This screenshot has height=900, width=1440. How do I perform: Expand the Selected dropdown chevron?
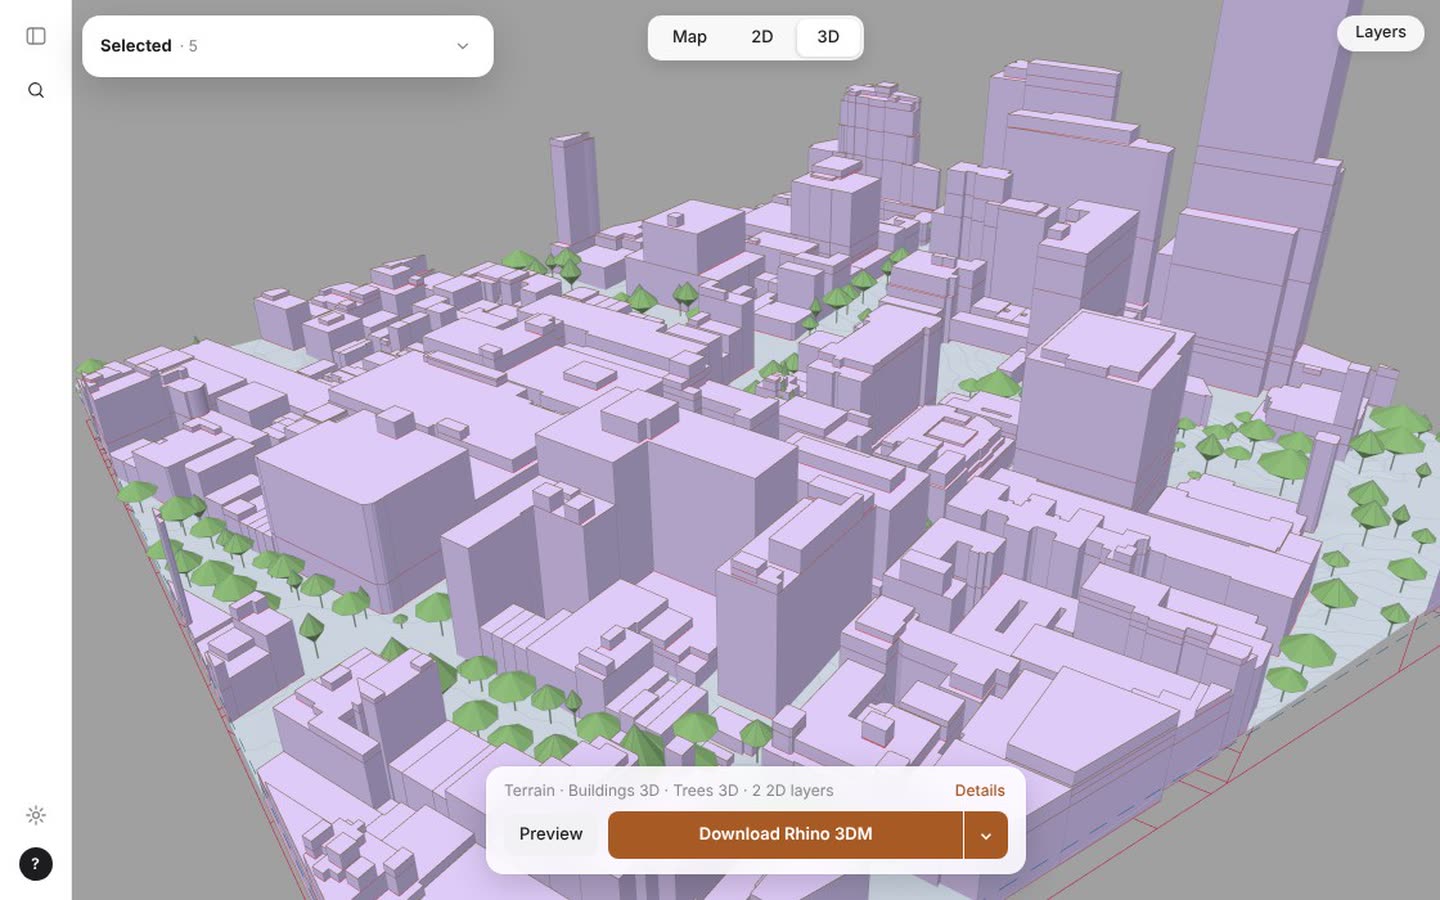click(463, 46)
